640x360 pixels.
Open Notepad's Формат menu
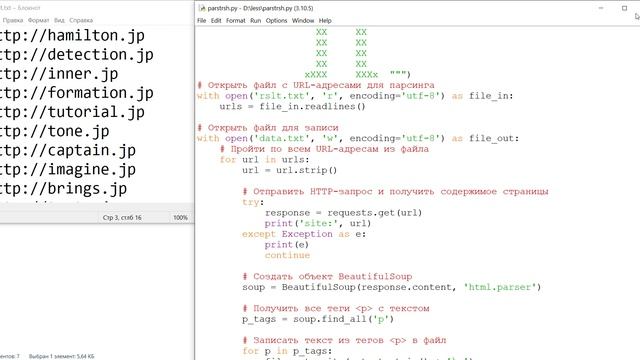point(38,20)
